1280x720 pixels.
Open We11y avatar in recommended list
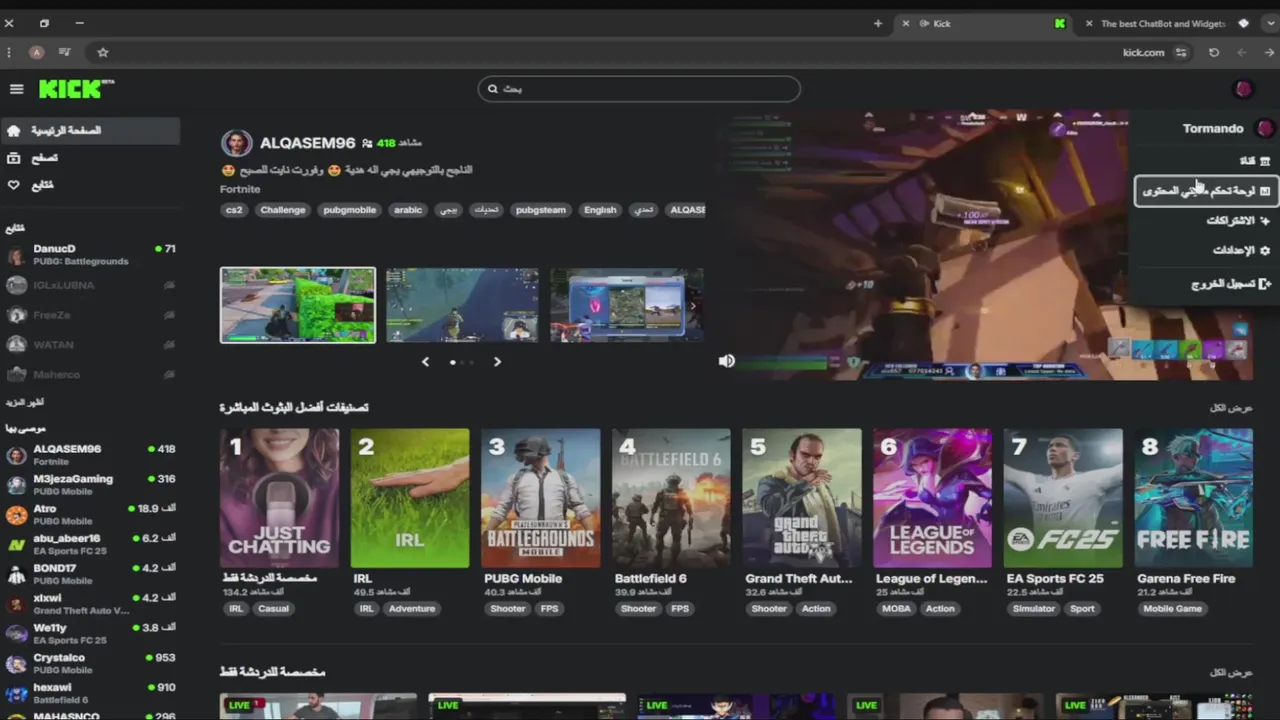[16, 634]
